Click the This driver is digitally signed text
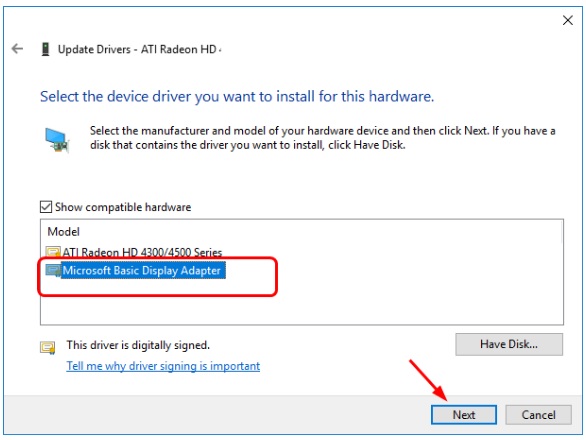586x440 pixels. [138, 345]
